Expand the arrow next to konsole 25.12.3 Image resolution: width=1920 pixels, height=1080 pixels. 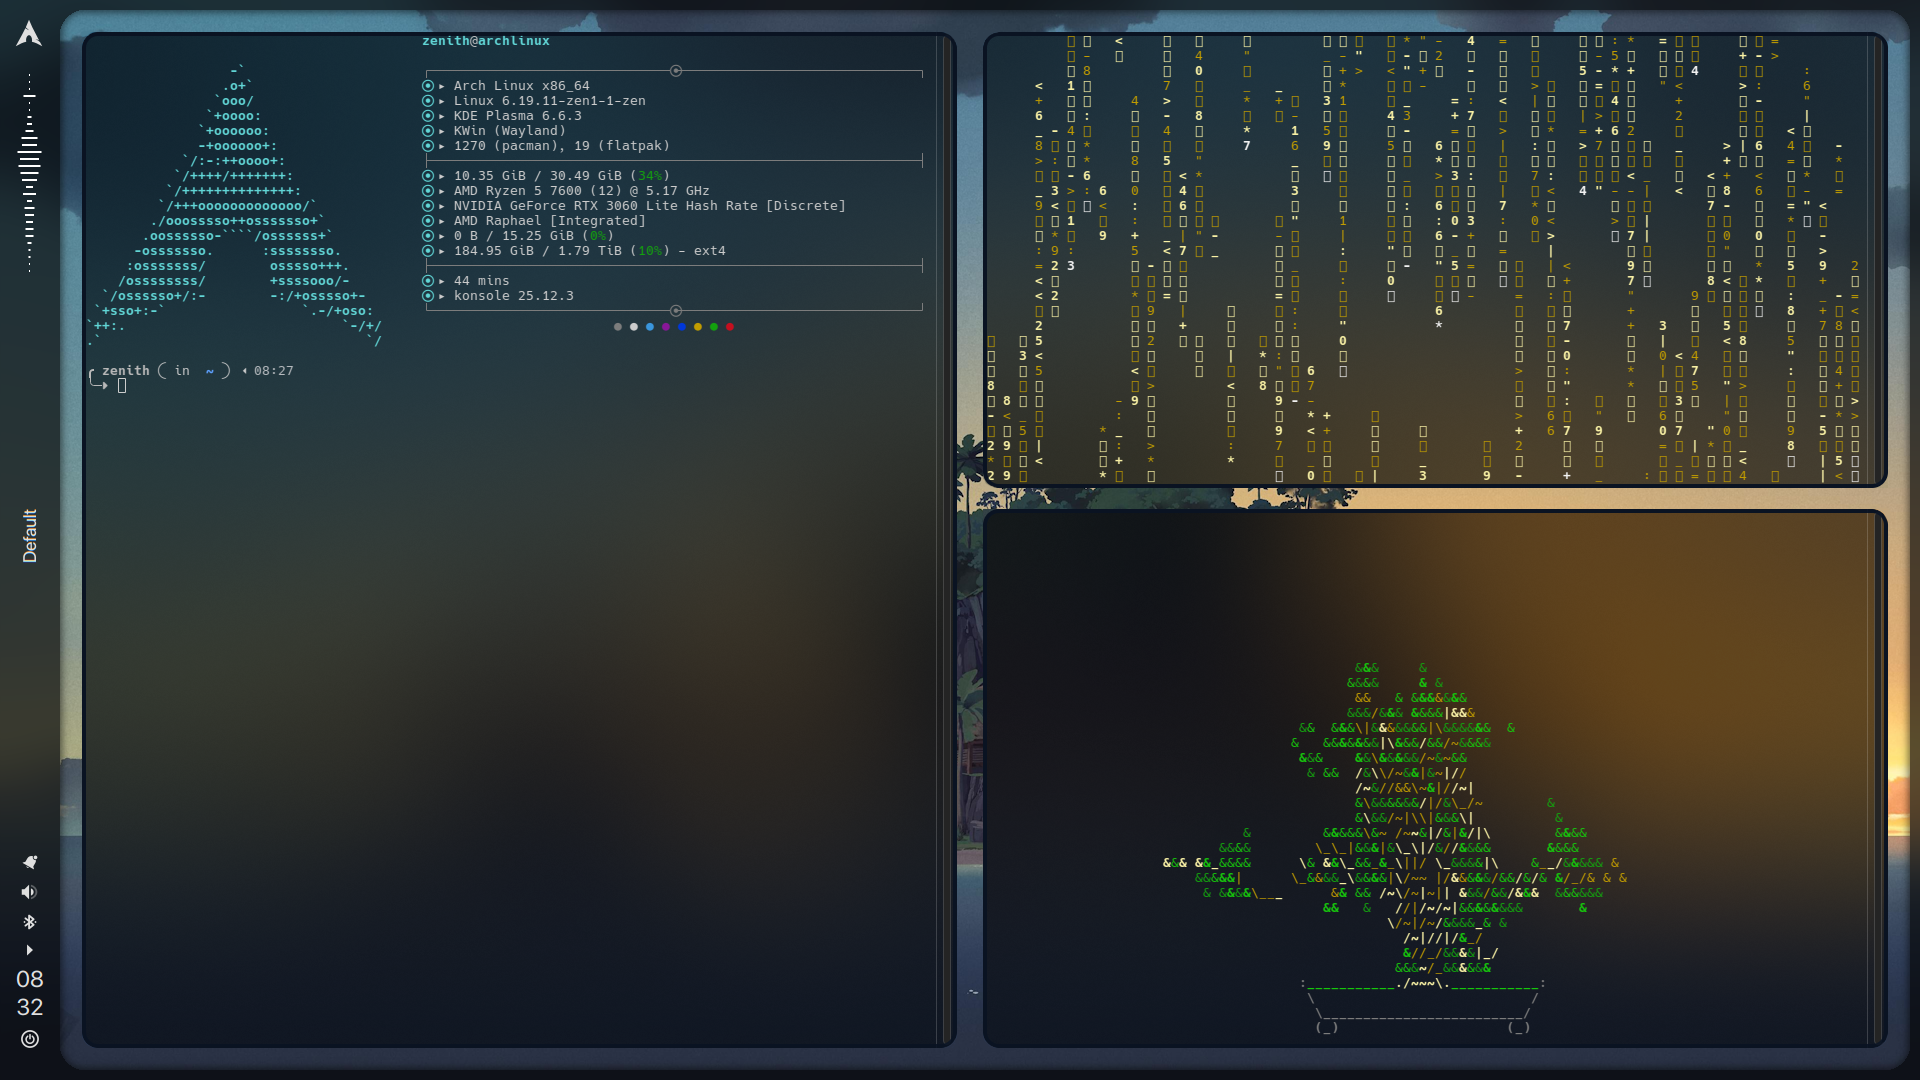[444, 295]
